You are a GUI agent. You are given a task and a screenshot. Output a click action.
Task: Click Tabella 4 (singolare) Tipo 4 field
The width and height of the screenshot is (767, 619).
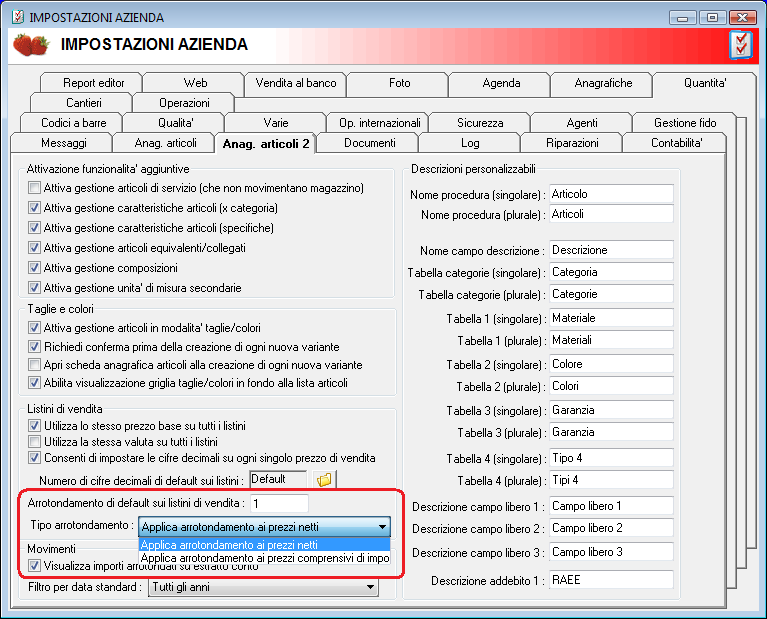(x=611, y=458)
